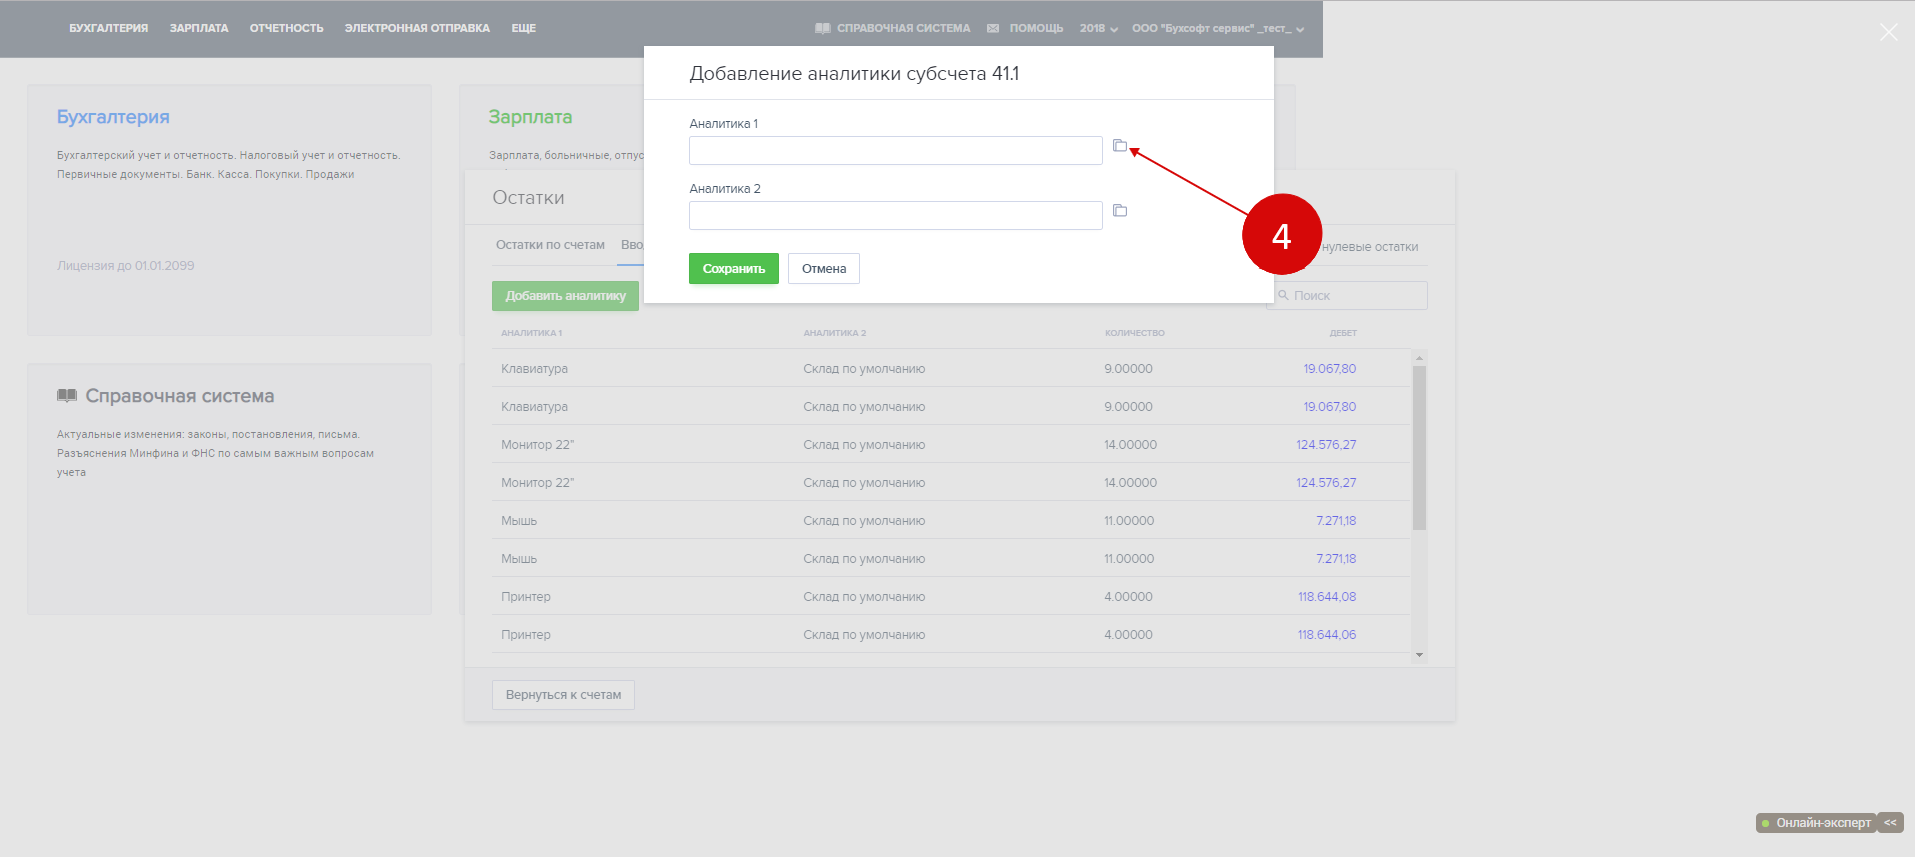
Task: Click the green Сохранить button
Action: (x=733, y=268)
